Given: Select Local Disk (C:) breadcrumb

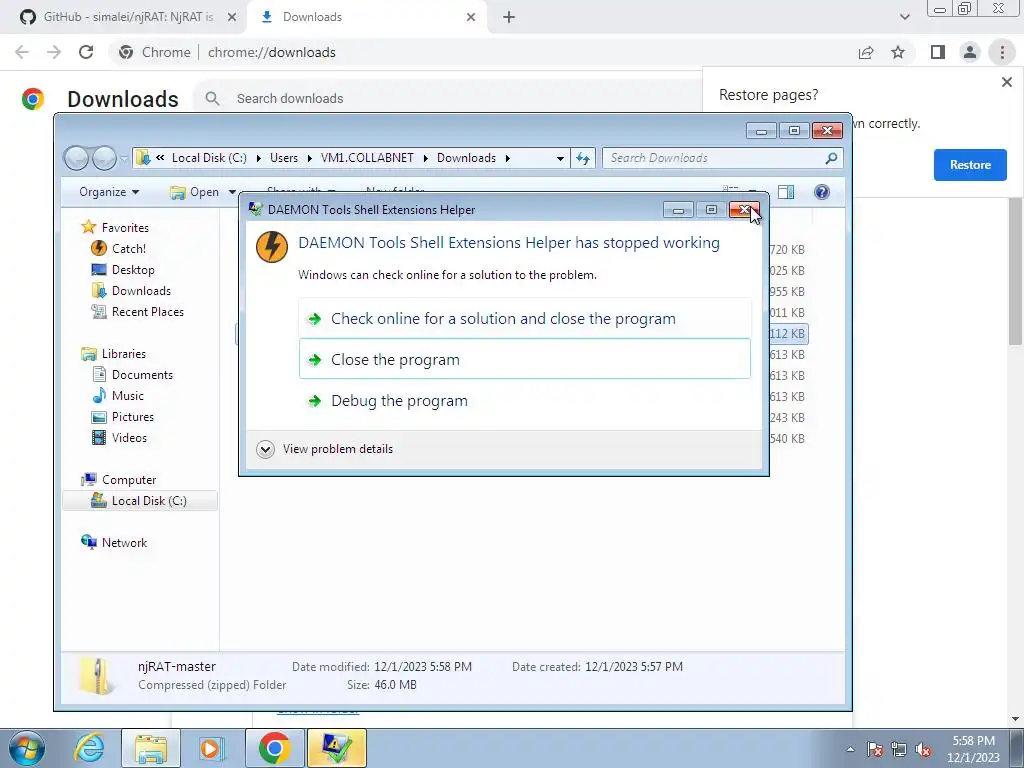Looking at the screenshot, I should [209, 158].
